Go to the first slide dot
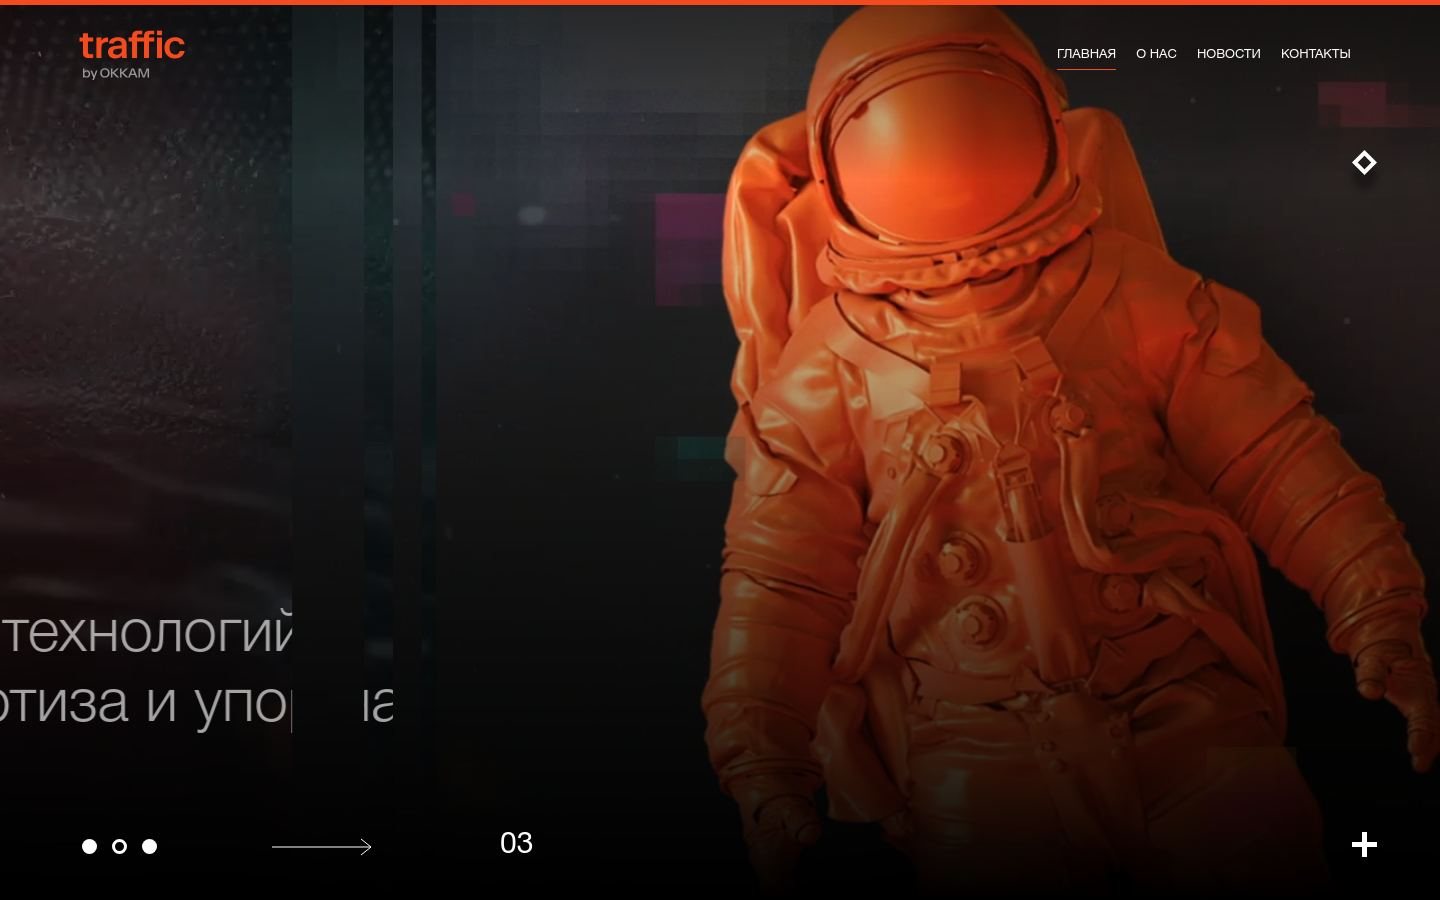This screenshot has width=1440, height=900. 89,846
